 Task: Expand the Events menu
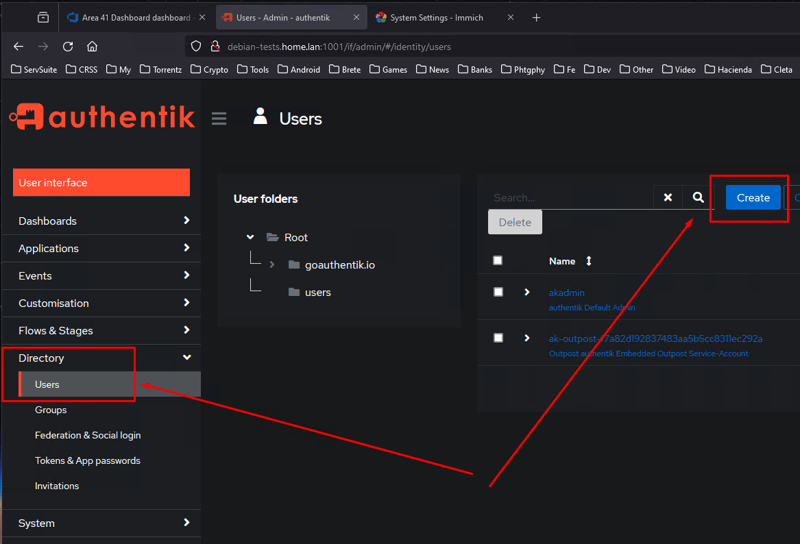[x=102, y=276]
